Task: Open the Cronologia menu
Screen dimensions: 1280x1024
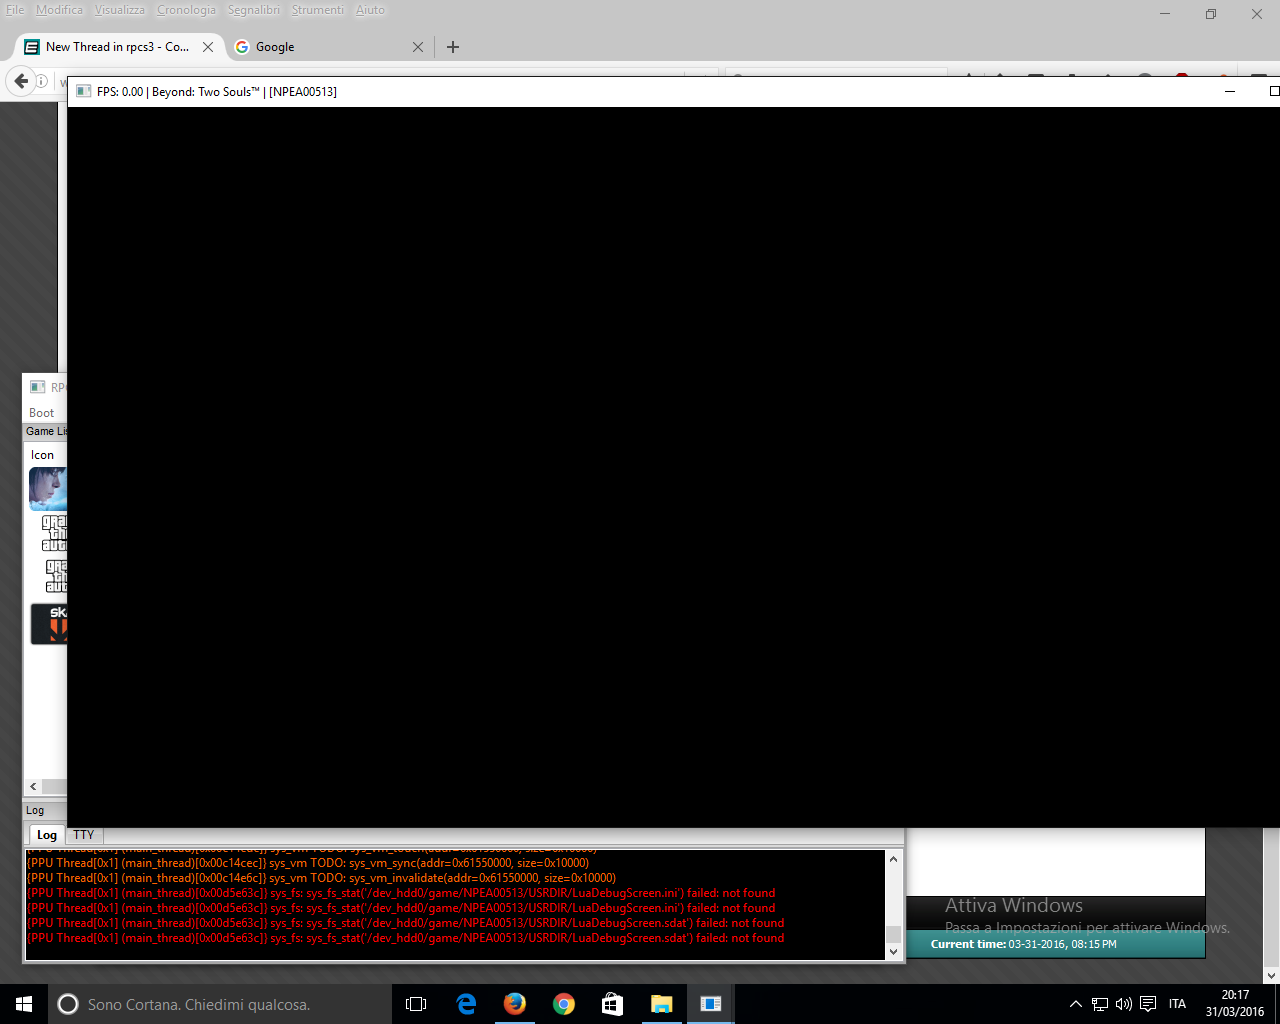Action: [186, 10]
